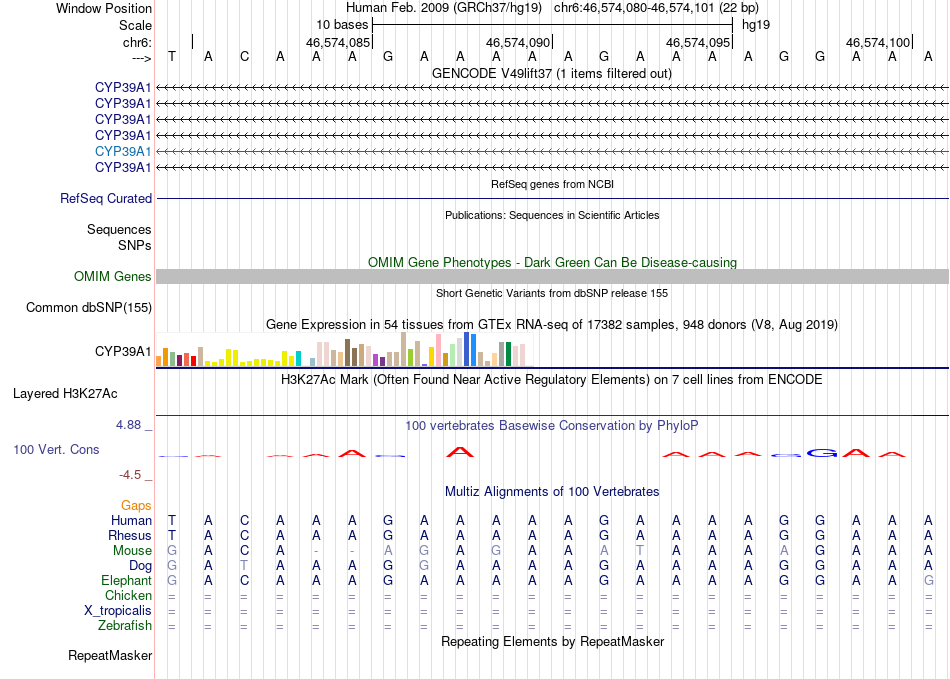Open 'Publications: Sequences in Scientific Articles' title
This screenshot has height=679, width=950.
[x=552, y=215]
